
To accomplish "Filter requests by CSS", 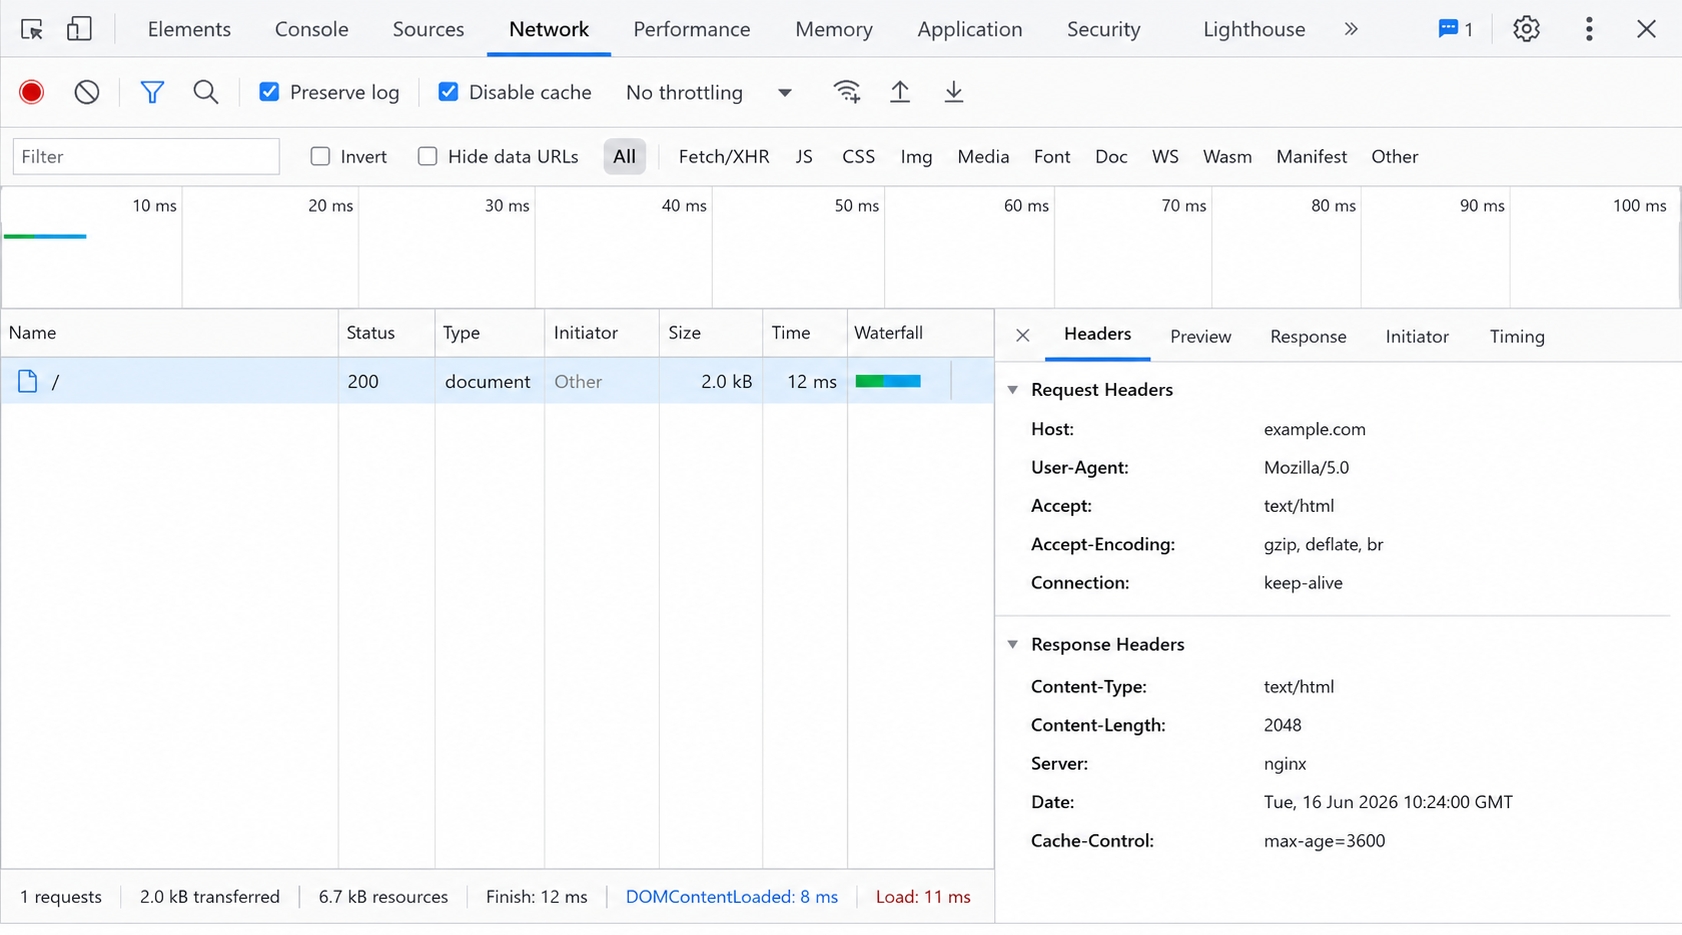I will pyautogui.click(x=858, y=156).
